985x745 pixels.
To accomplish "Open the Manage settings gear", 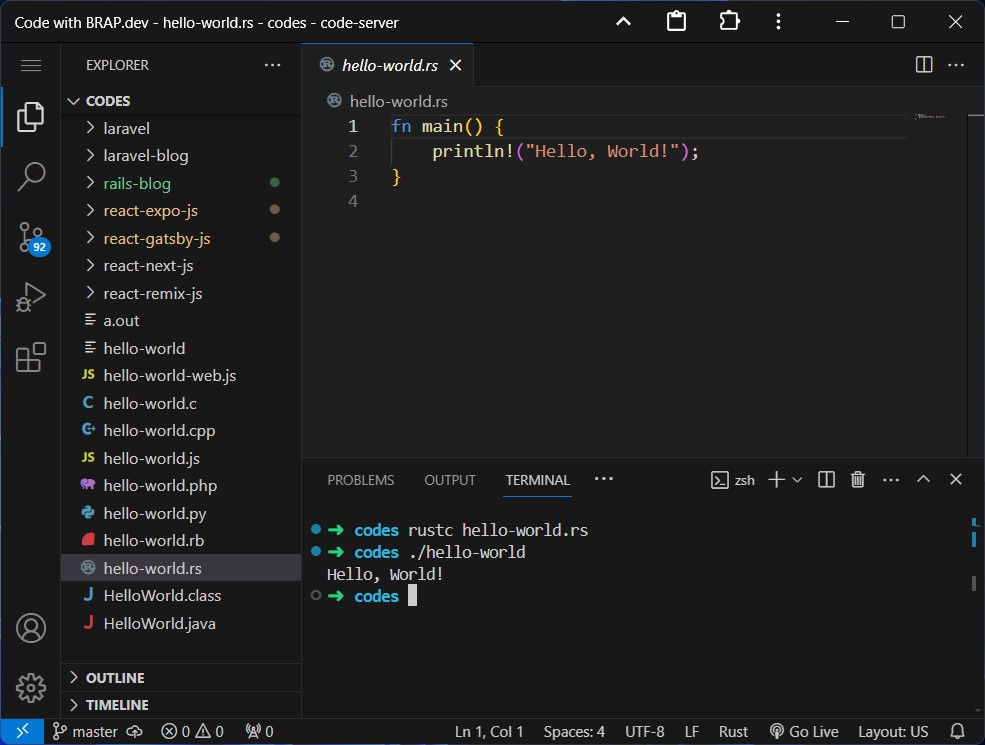I will 30,688.
